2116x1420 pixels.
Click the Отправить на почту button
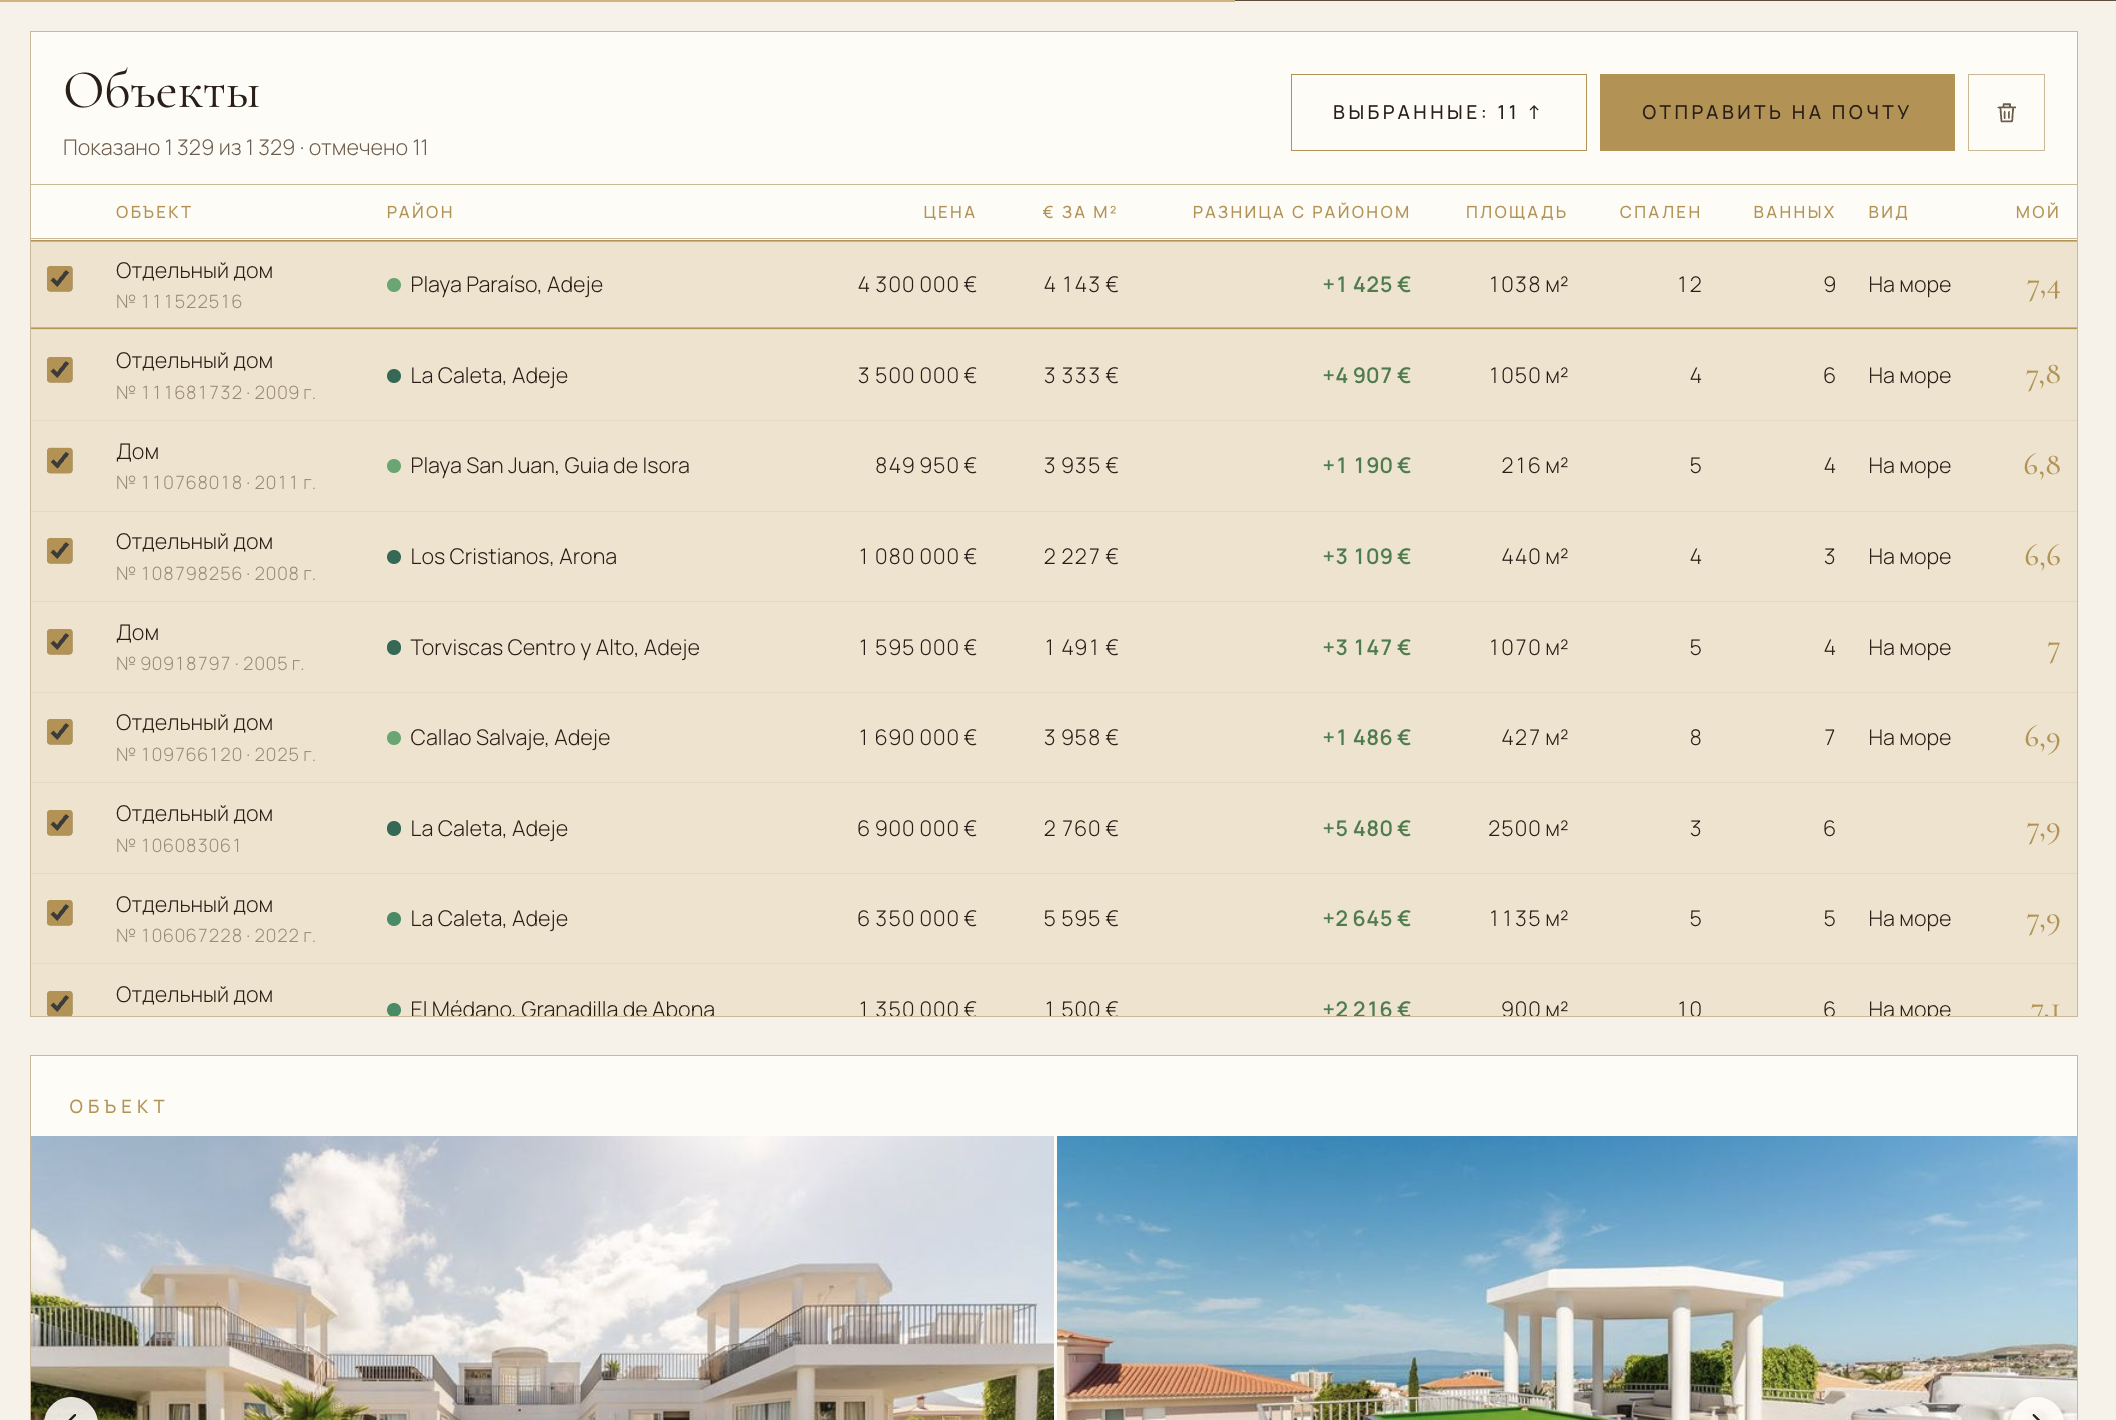1777,112
